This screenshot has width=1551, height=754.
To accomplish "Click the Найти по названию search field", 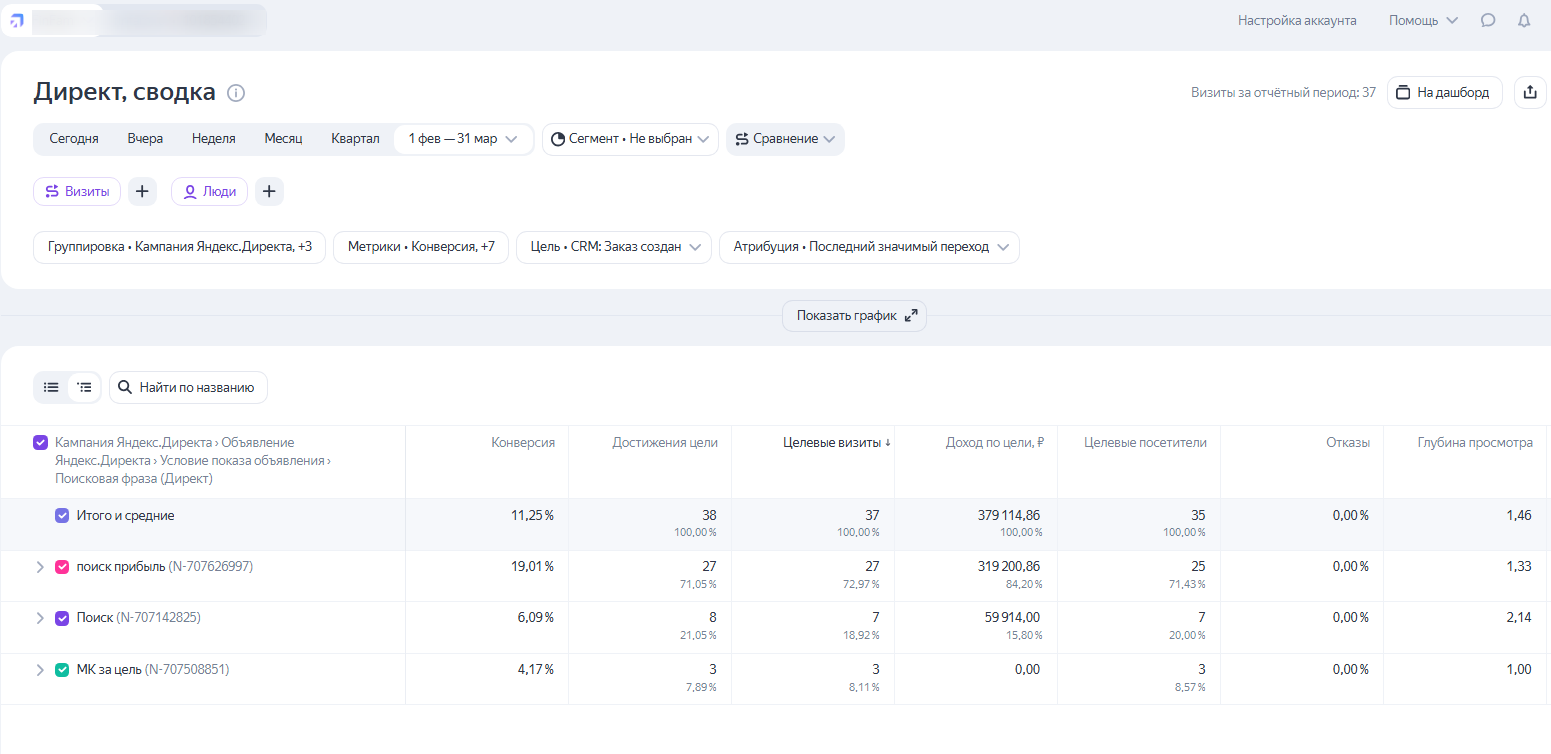I will pos(188,388).
